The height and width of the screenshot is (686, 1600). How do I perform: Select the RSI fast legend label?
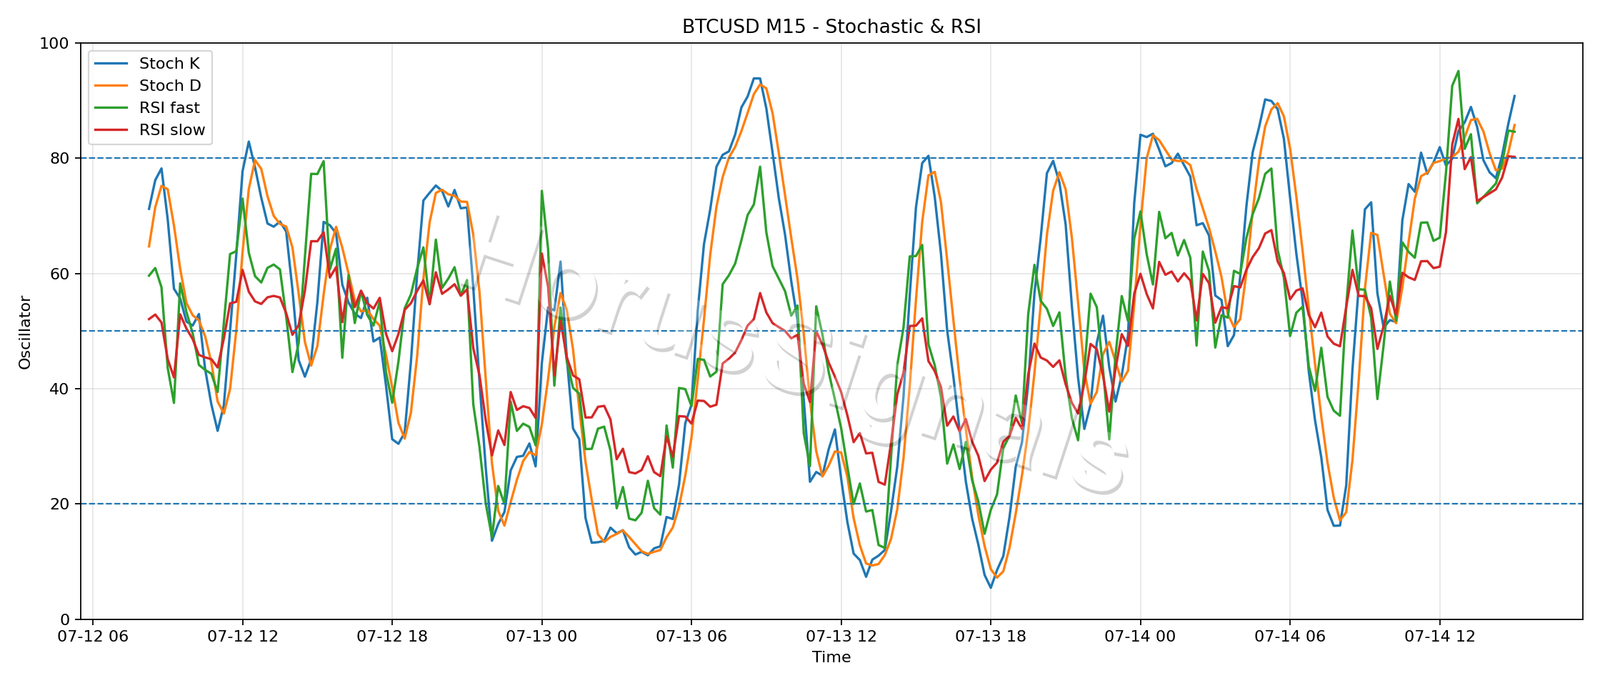click(170, 108)
